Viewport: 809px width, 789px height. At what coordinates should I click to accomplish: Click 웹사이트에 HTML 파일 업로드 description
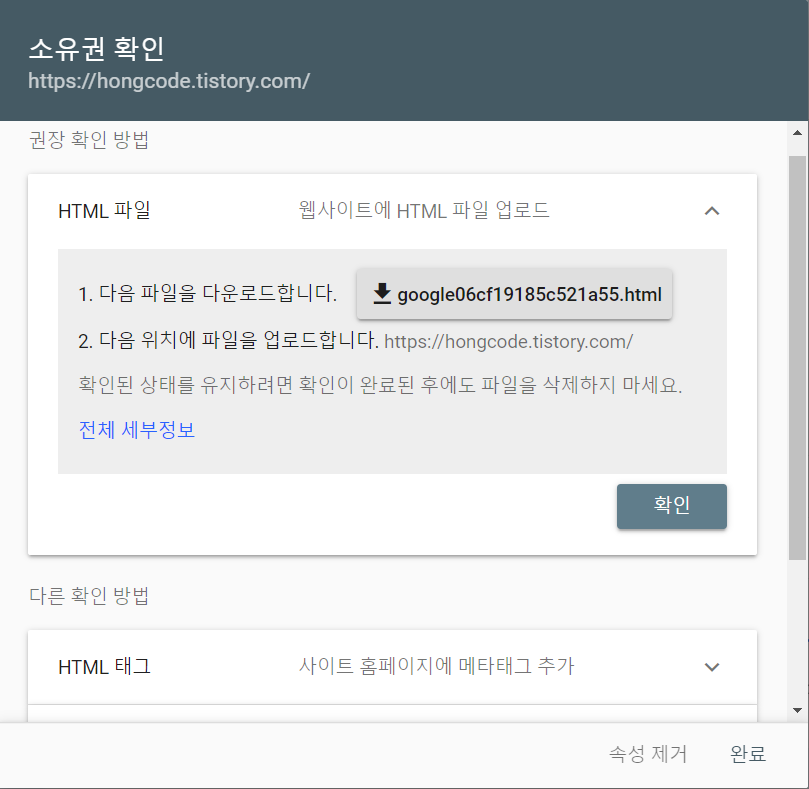424,211
